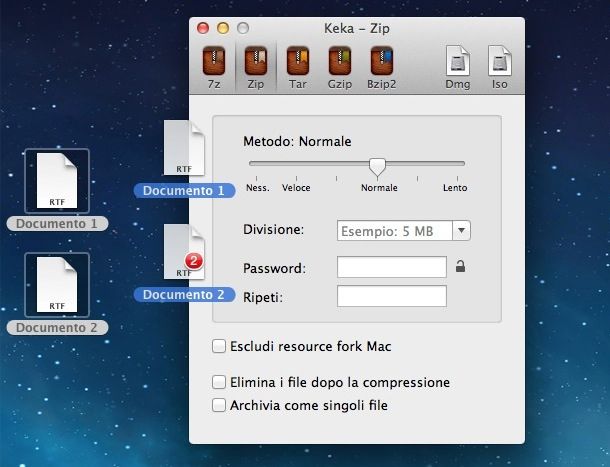Click the password lock icon
This screenshot has height=467, width=610.
460,267
